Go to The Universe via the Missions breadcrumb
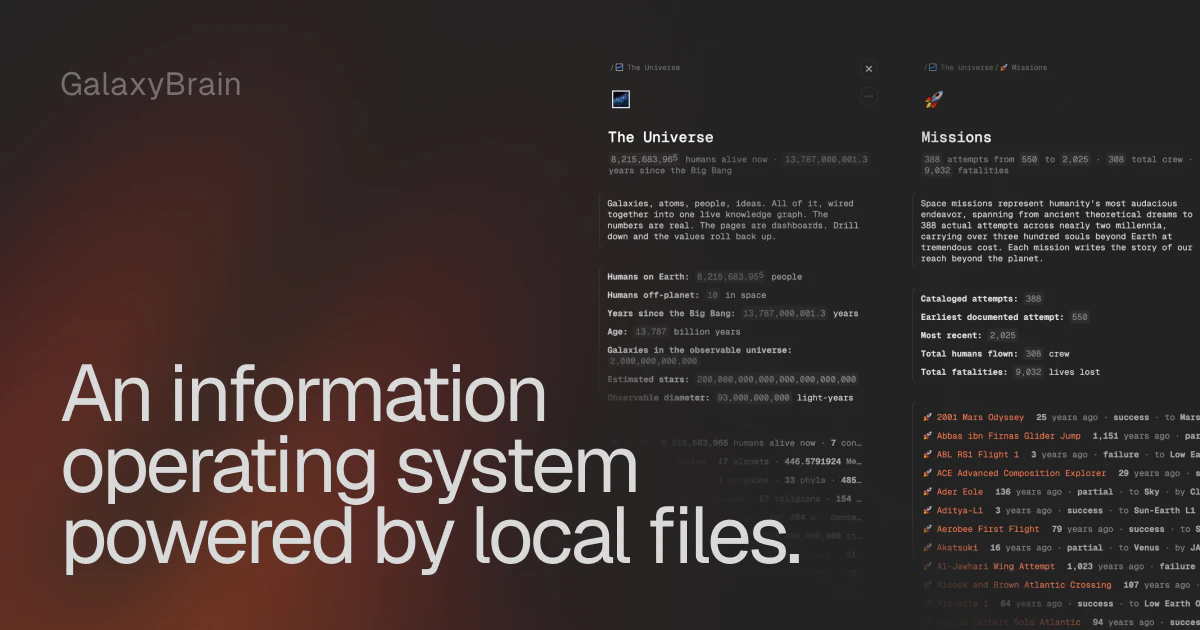 click(x=966, y=68)
